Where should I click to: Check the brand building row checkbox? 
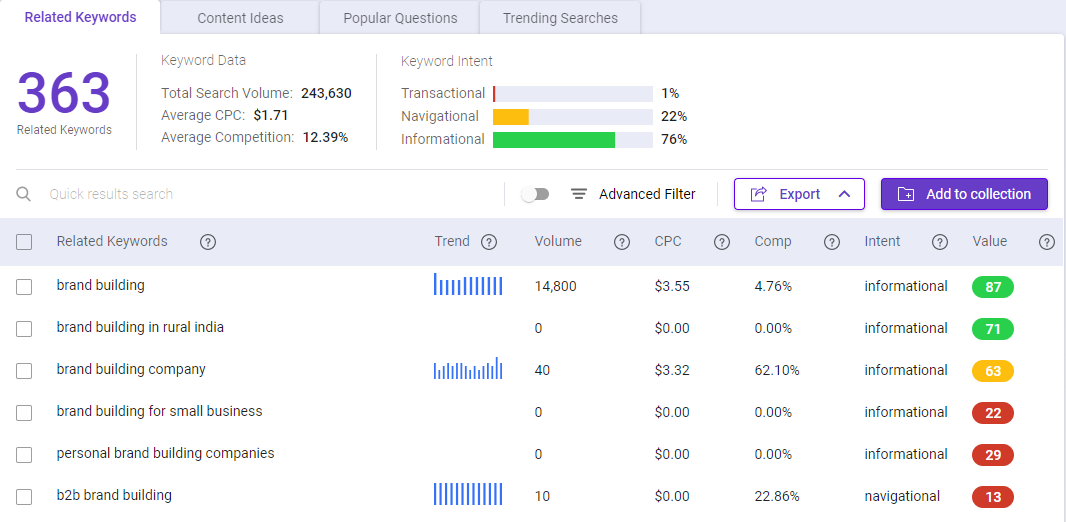tap(24, 287)
